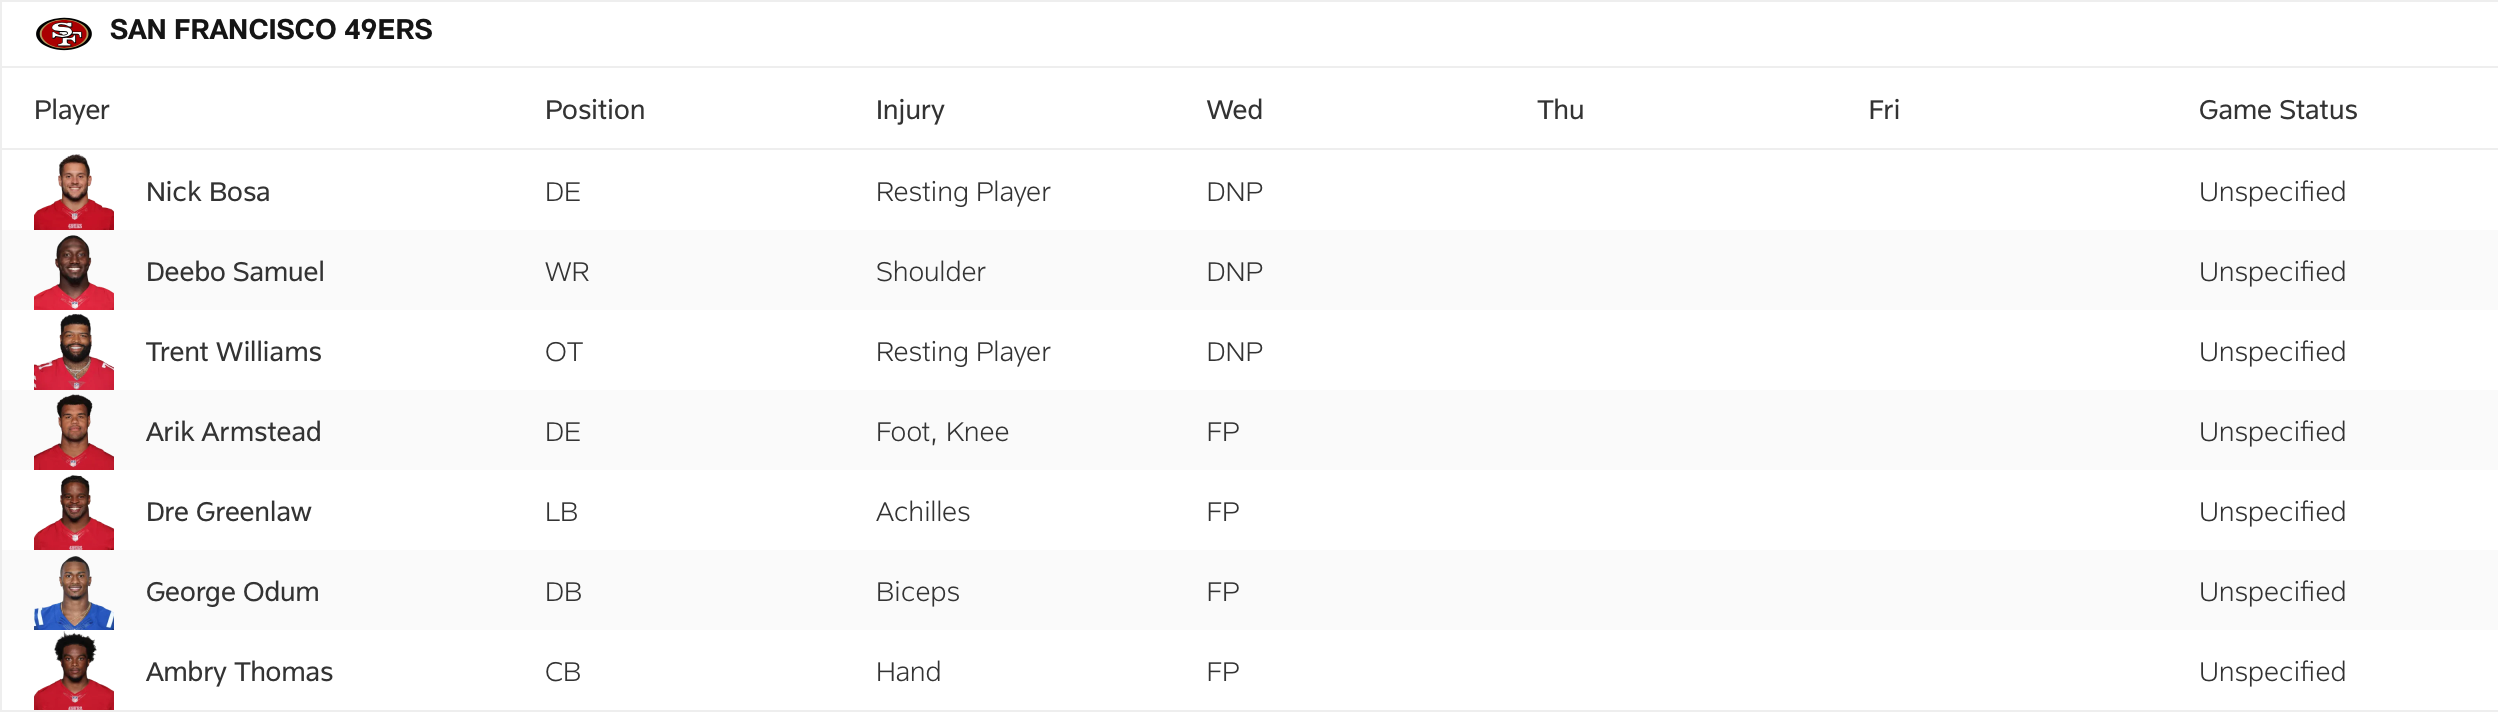The image size is (2498, 712).
Task: Click the SAN FRANCISCO 49ERS heading
Action: [270, 30]
